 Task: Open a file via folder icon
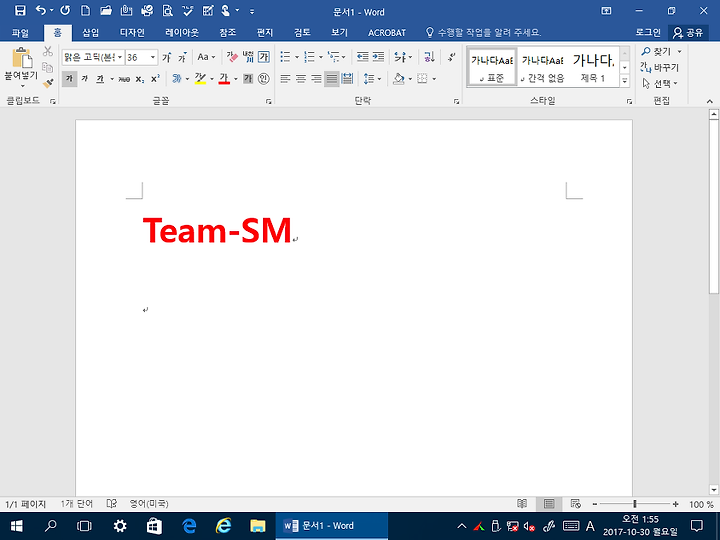click(x=106, y=10)
